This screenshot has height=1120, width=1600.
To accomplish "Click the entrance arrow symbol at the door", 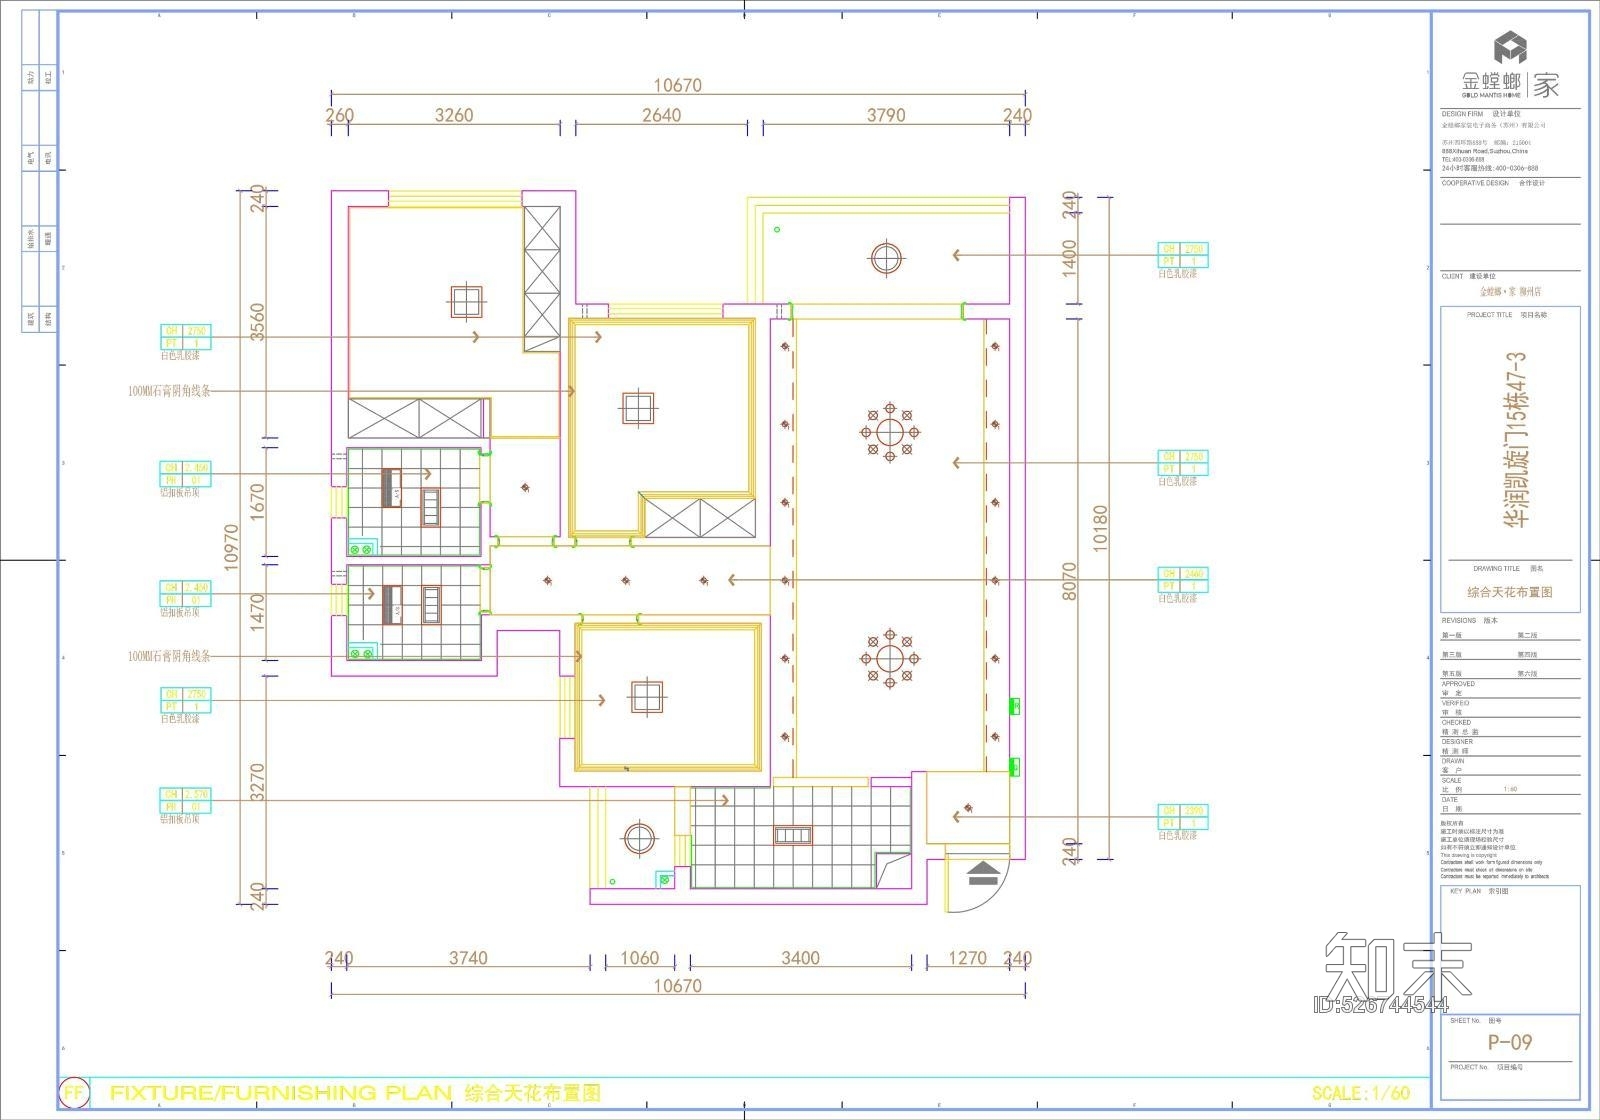I will click(x=984, y=873).
